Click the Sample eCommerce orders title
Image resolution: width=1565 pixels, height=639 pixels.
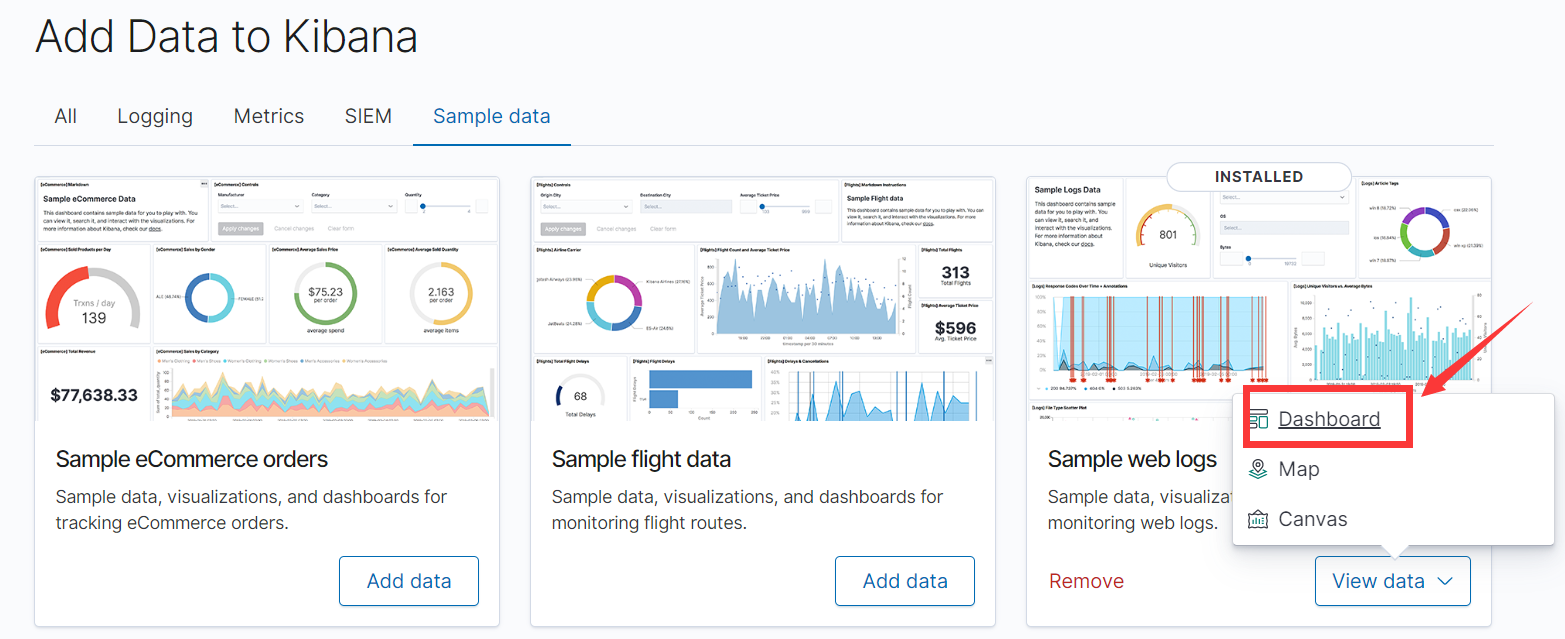192,459
